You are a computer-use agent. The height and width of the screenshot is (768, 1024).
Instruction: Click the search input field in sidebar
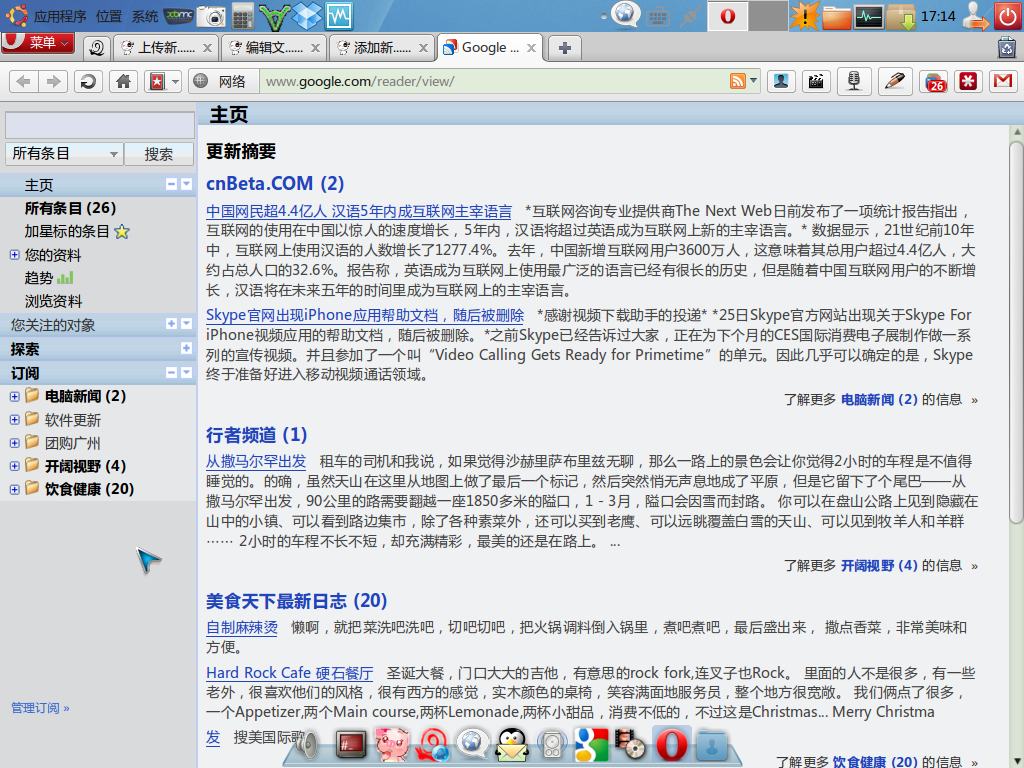coord(99,125)
